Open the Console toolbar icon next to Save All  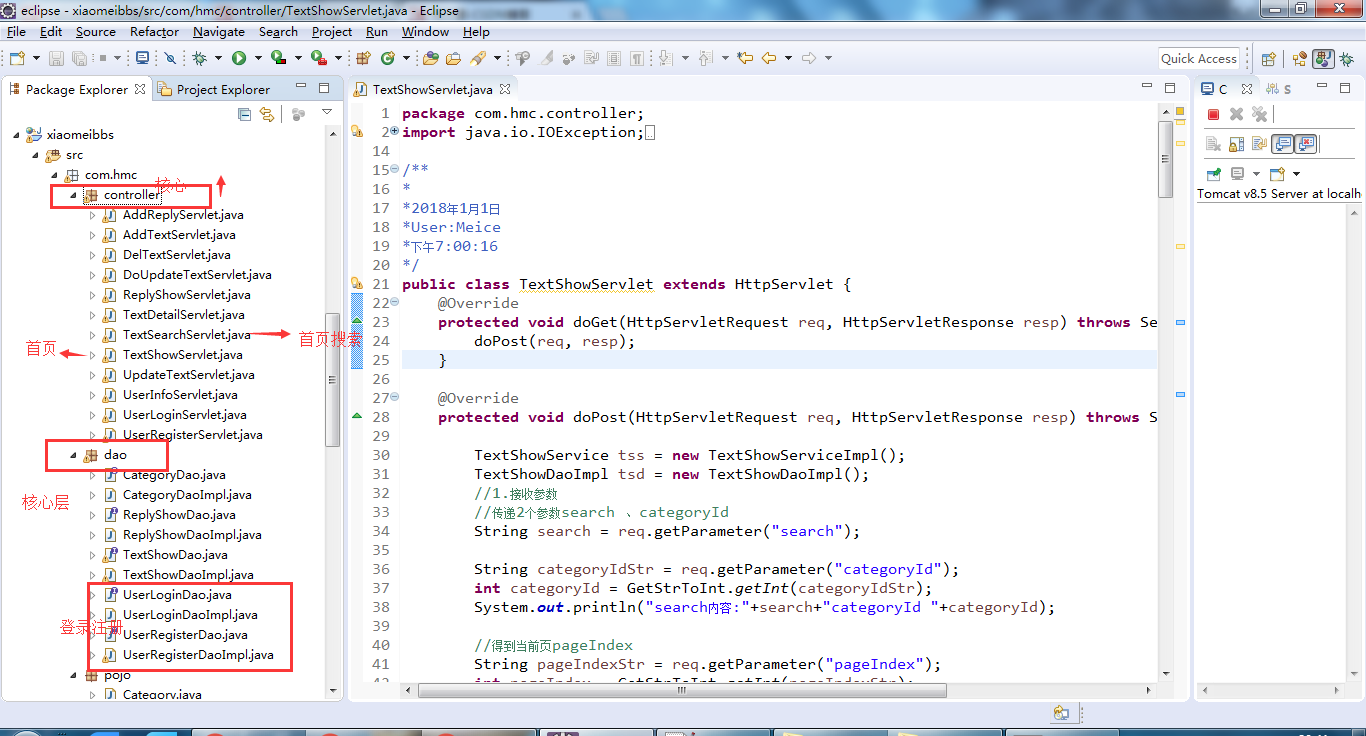pos(143,58)
